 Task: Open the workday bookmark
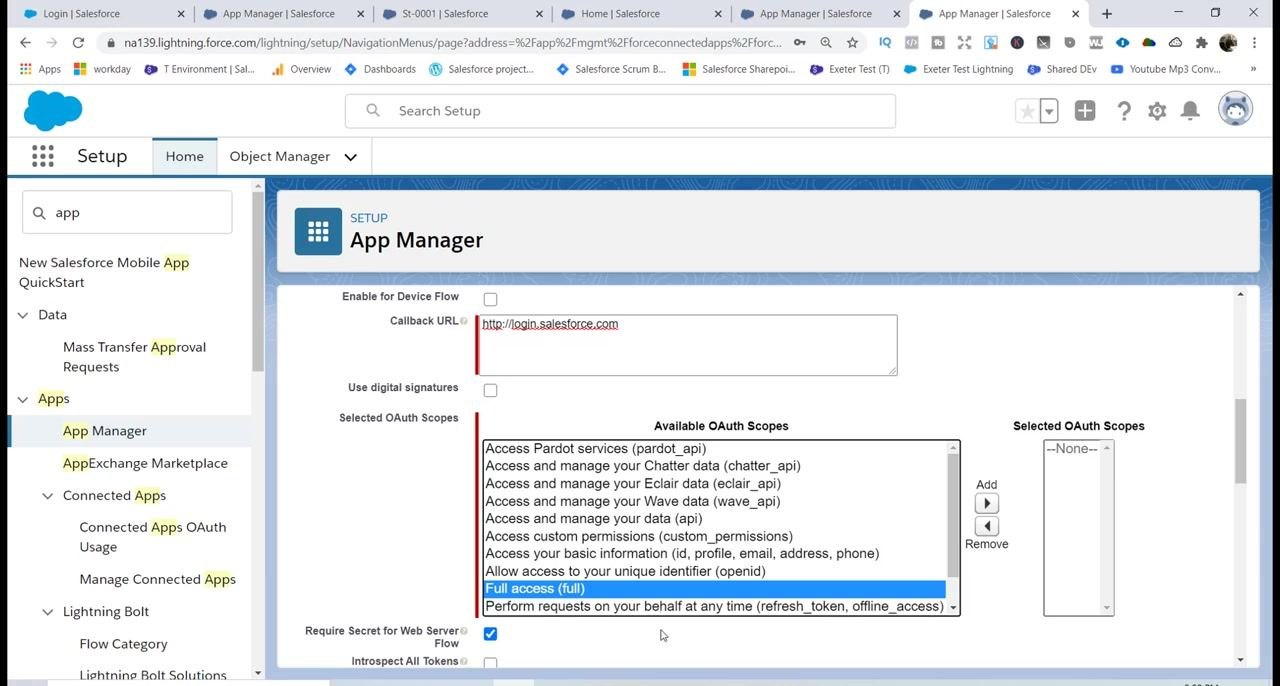(102, 69)
